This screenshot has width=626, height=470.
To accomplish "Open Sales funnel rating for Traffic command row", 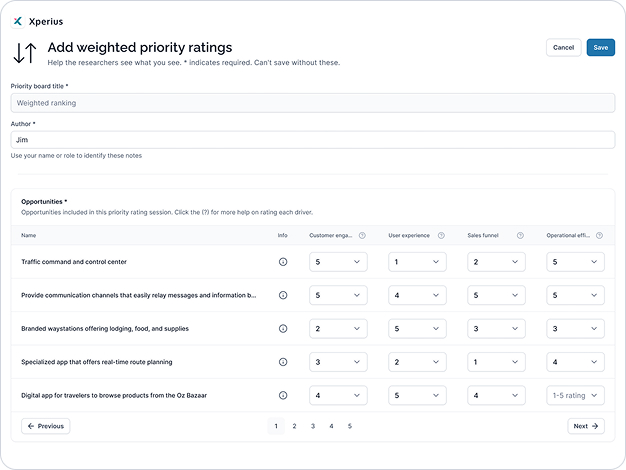I will (496, 262).
